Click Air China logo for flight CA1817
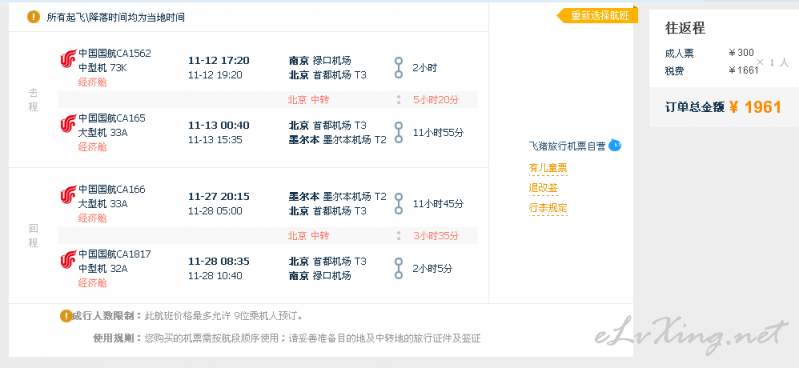Viewport: 799px width, 368px height. click(x=68, y=260)
